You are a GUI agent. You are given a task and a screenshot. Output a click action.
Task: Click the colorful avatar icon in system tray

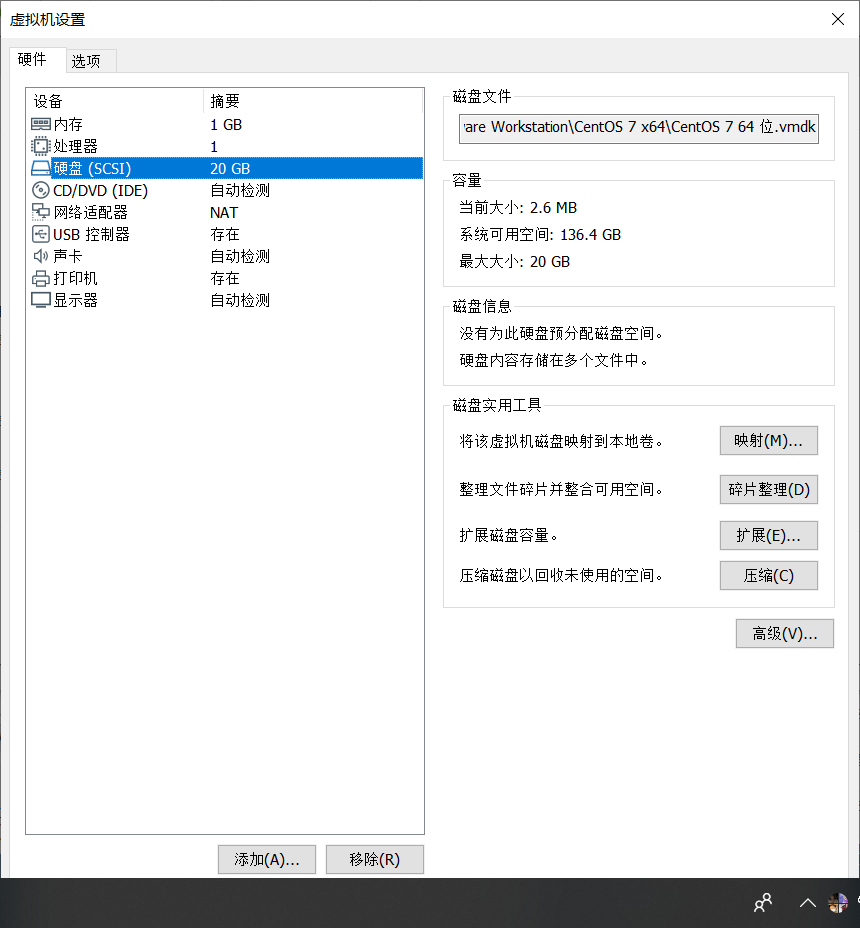838,903
